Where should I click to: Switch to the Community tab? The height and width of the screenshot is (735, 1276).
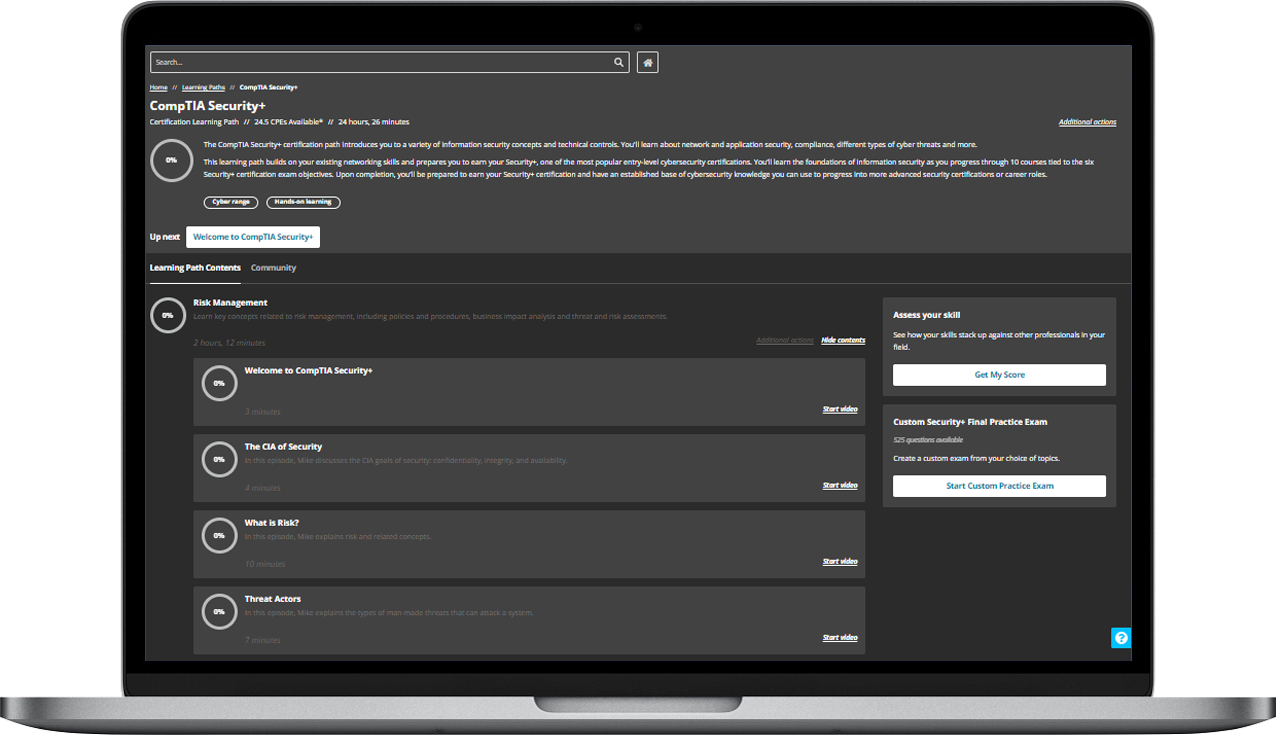273,268
